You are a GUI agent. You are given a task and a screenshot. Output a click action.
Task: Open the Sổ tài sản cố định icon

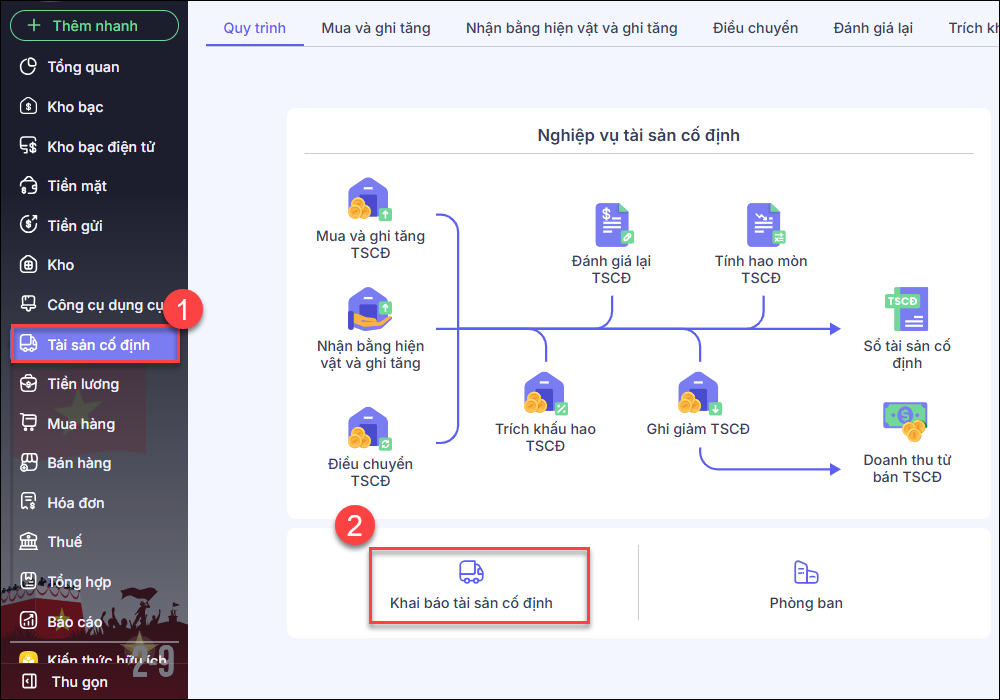pos(906,310)
